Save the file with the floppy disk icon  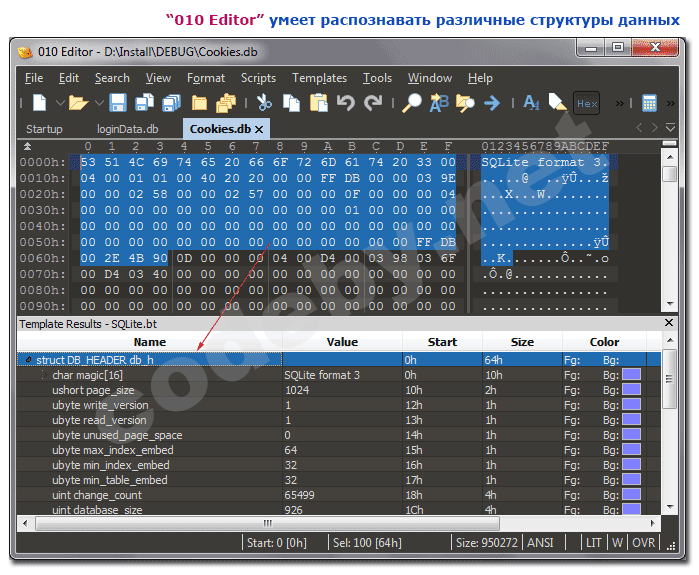[x=118, y=103]
